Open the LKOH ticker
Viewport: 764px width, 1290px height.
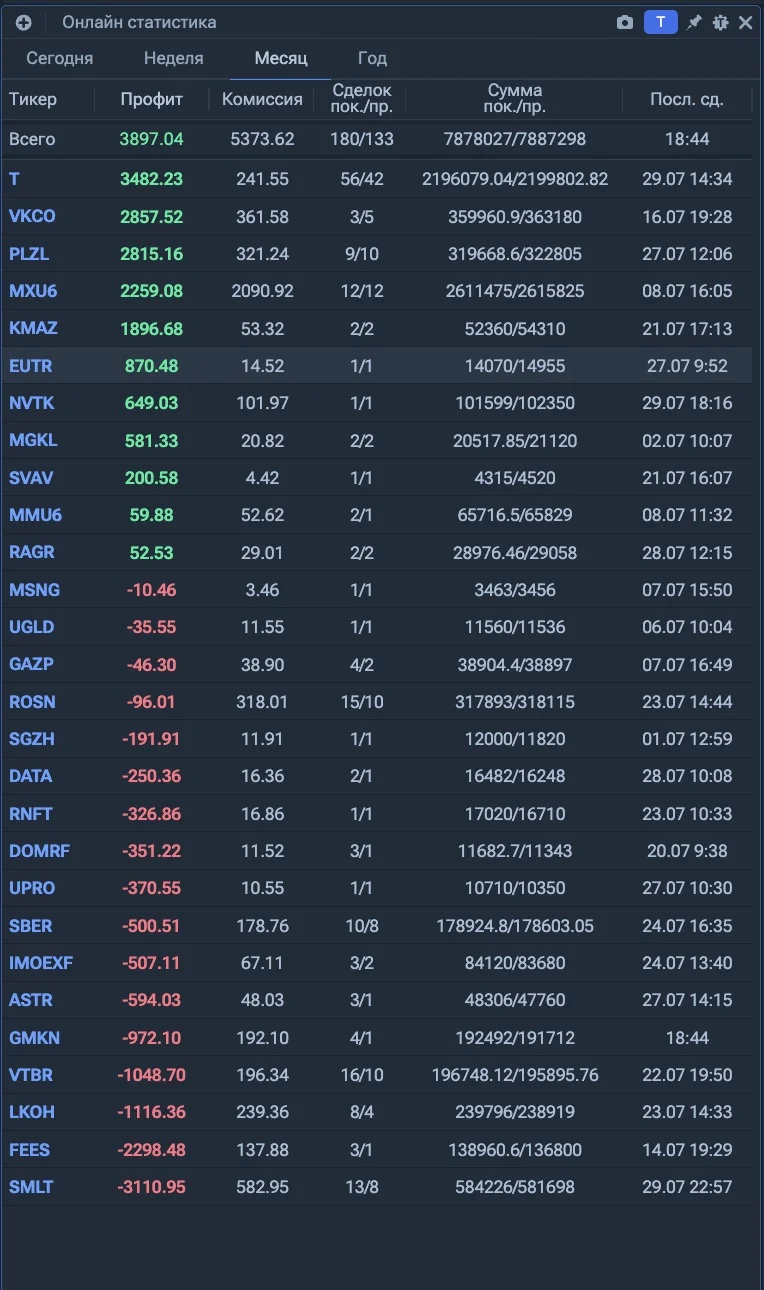coord(32,1112)
